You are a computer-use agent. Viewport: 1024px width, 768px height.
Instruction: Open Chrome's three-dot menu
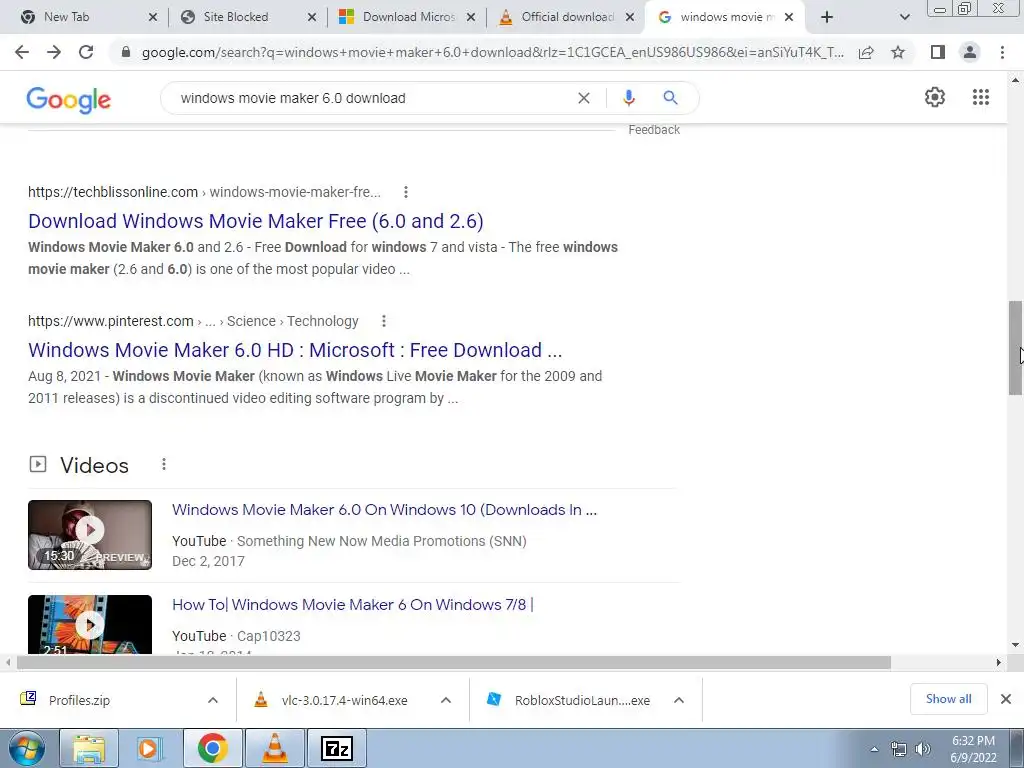point(1002,52)
